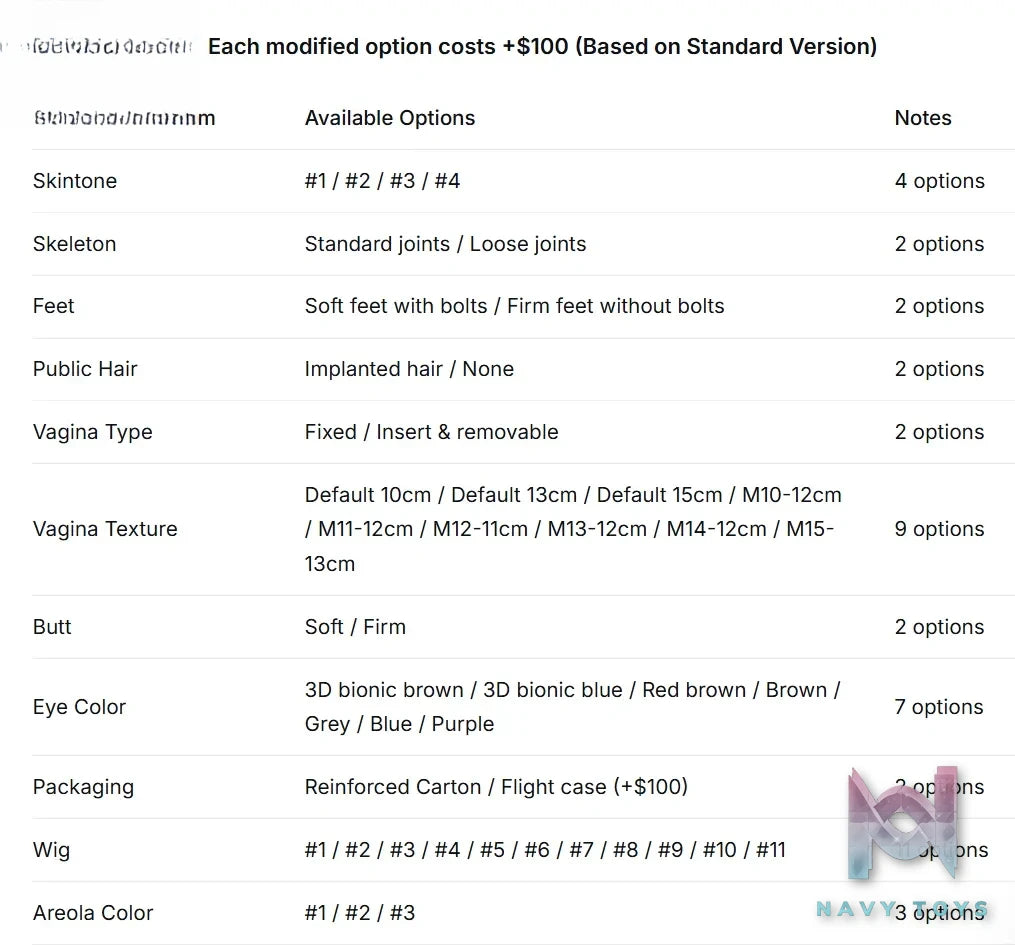Click the Feet row label

(x=54, y=306)
